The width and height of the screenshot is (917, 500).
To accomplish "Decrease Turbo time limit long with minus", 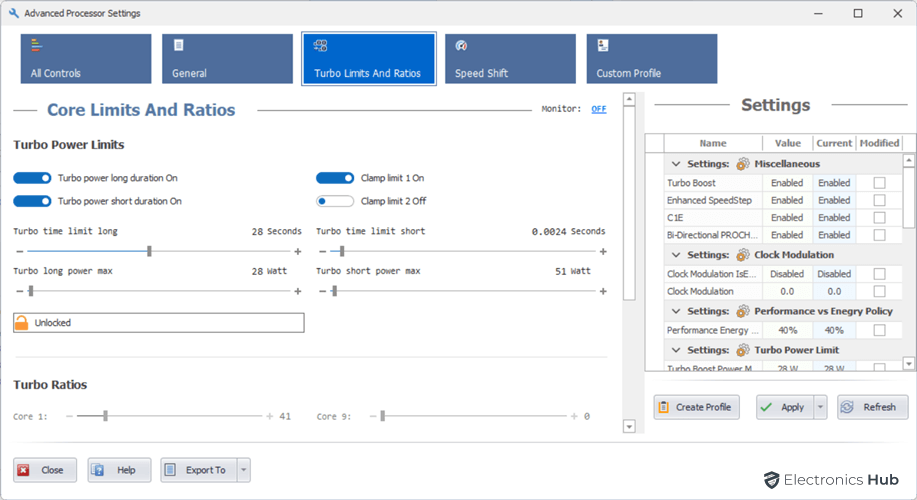I will (x=20, y=251).
